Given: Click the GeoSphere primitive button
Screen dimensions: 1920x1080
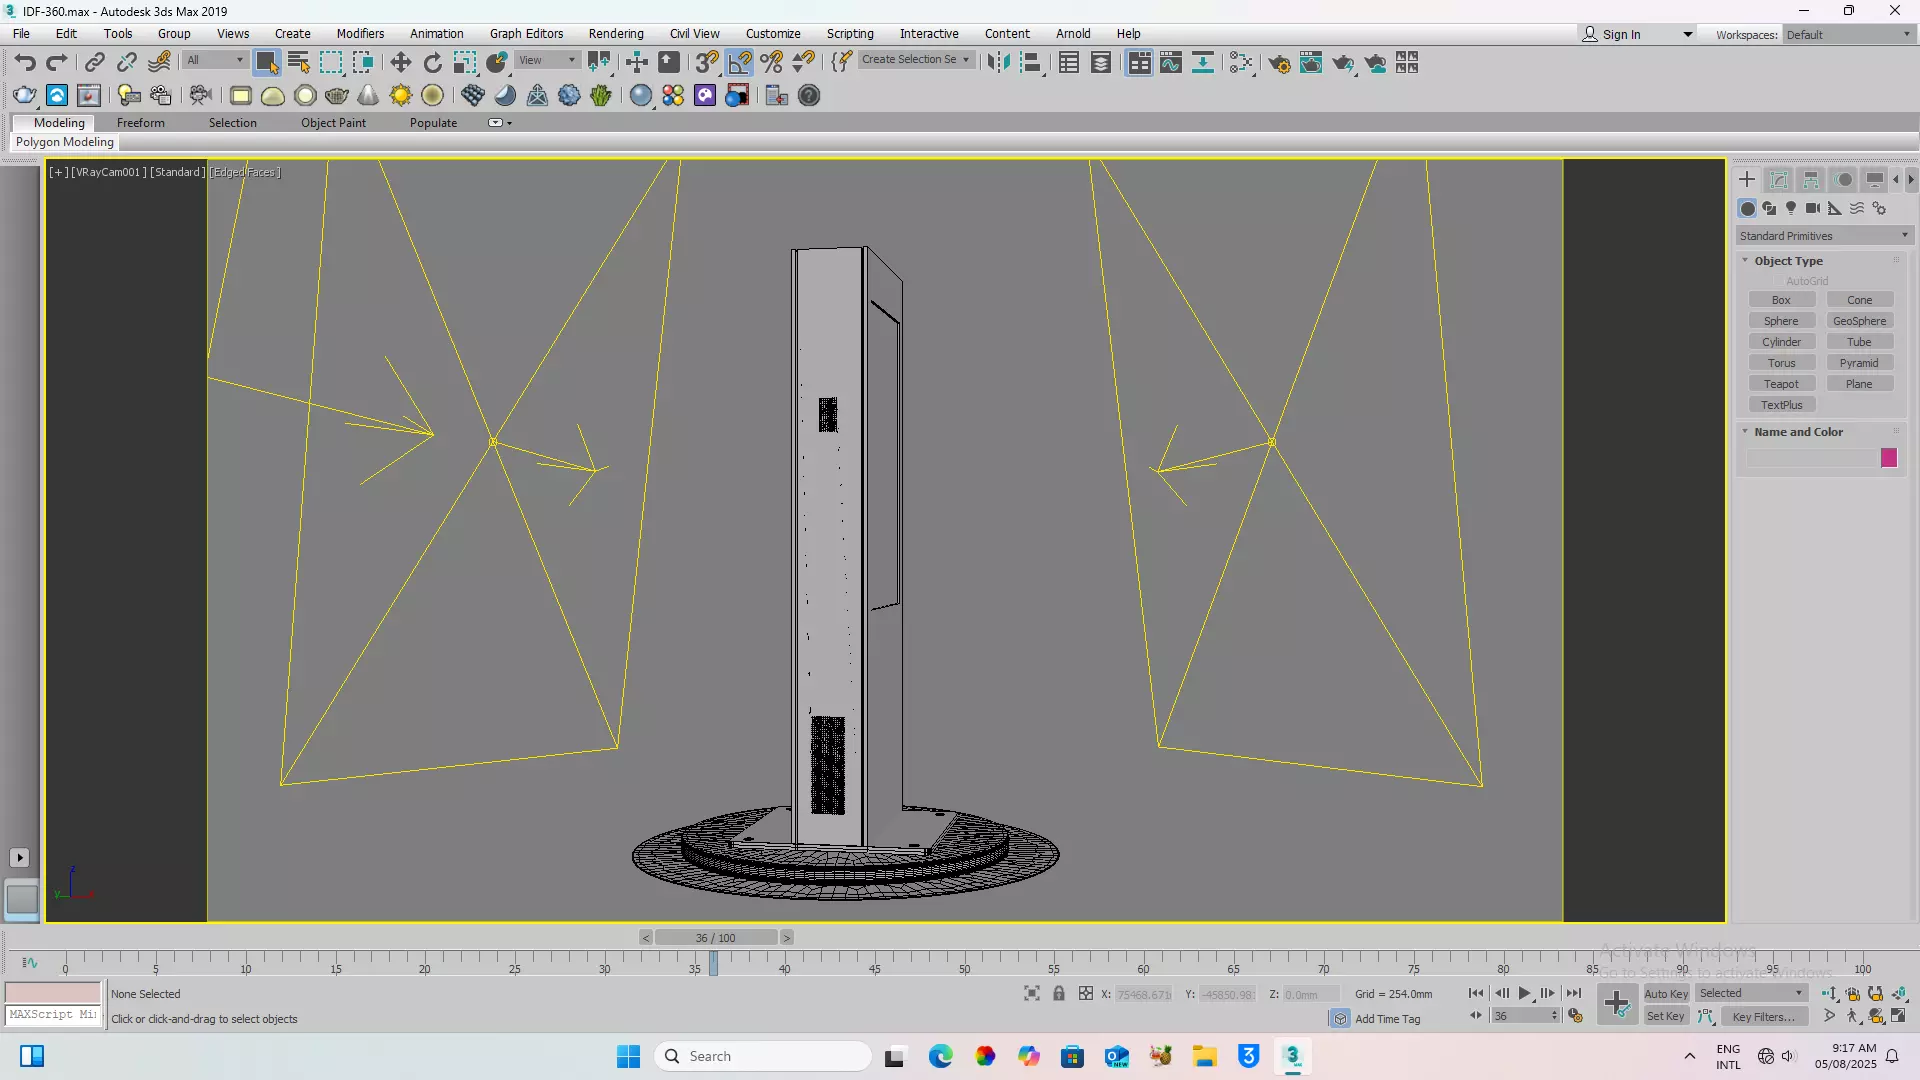Looking at the screenshot, I should tap(1859, 321).
